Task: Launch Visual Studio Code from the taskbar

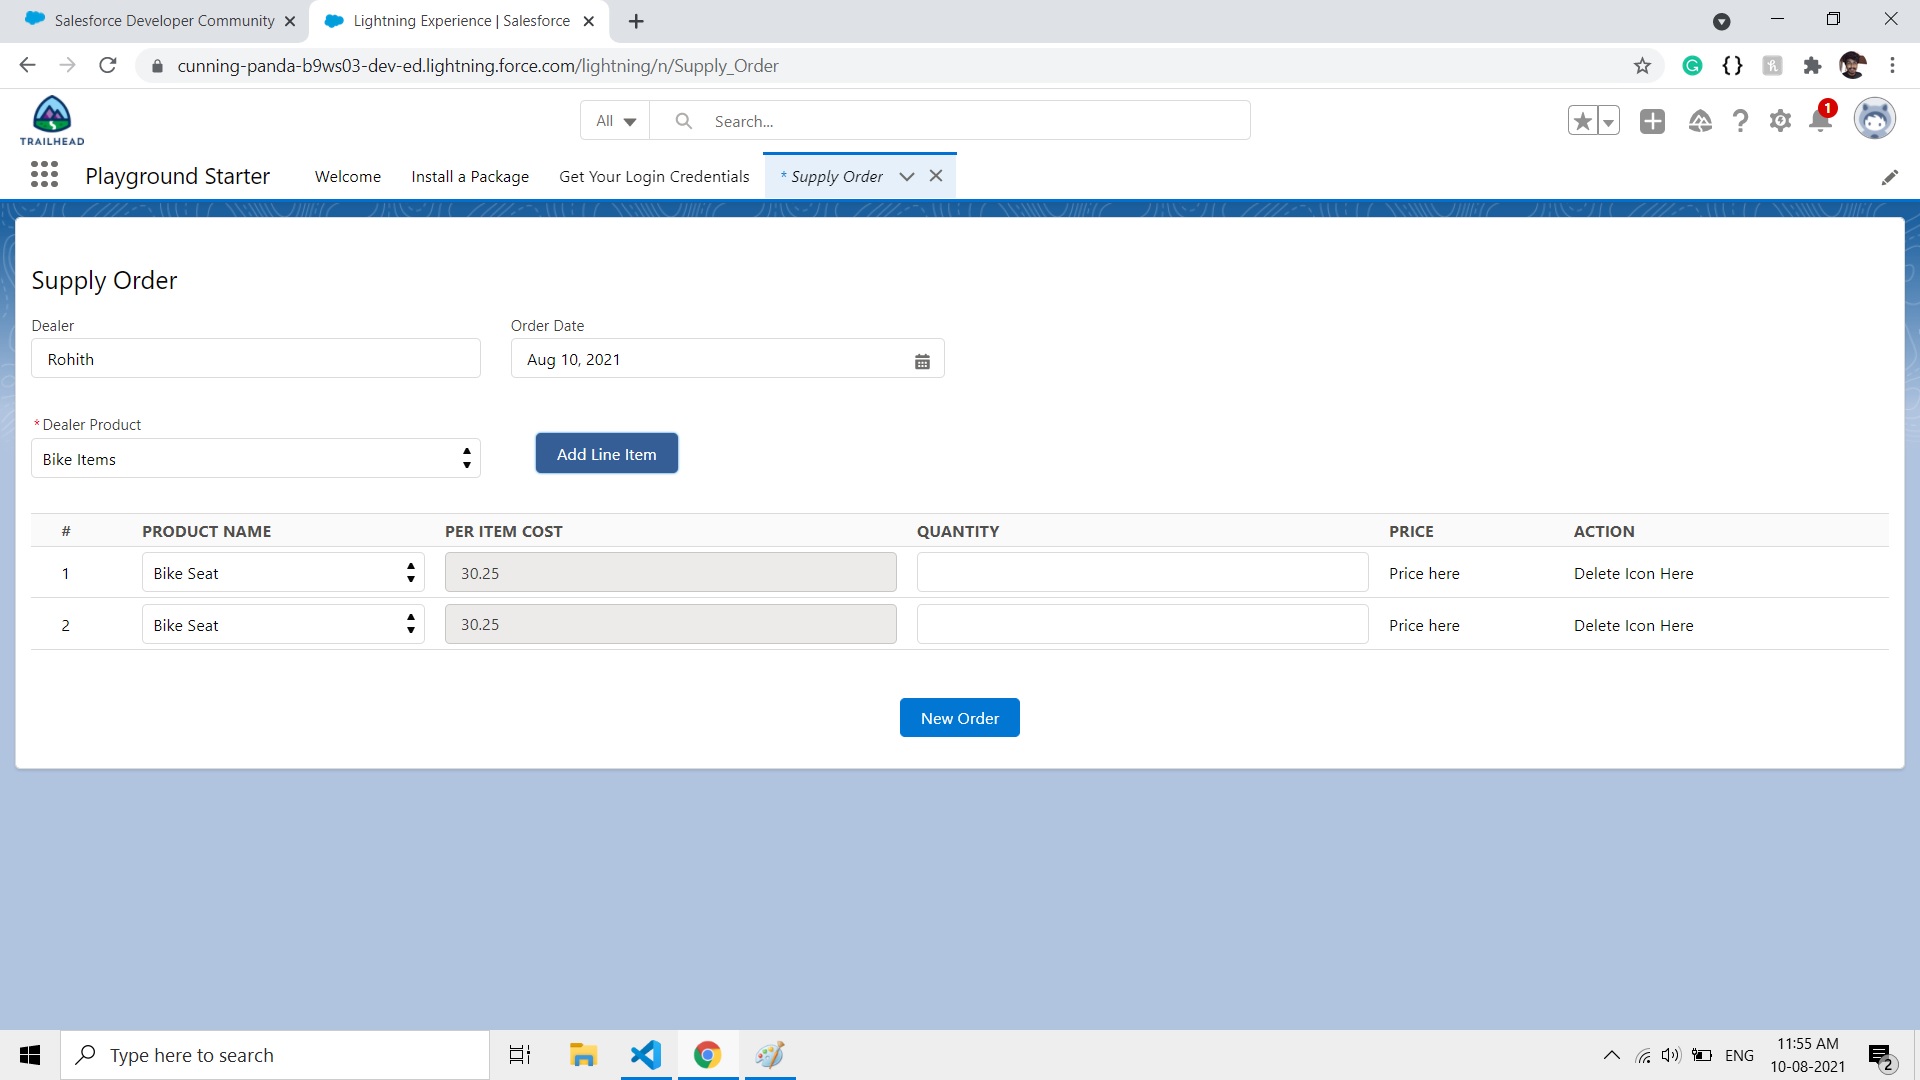Action: (x=646, y=1054)
